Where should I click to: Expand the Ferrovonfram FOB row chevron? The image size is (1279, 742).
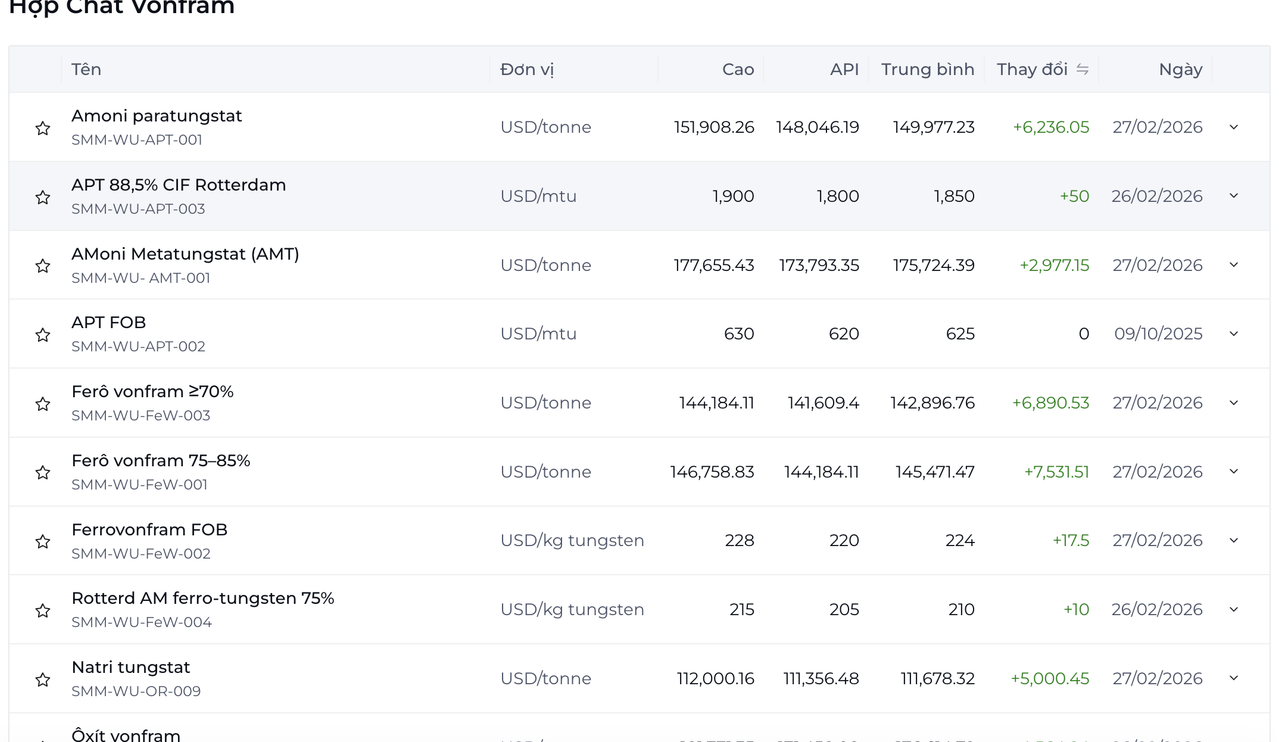coord(1233,540)
